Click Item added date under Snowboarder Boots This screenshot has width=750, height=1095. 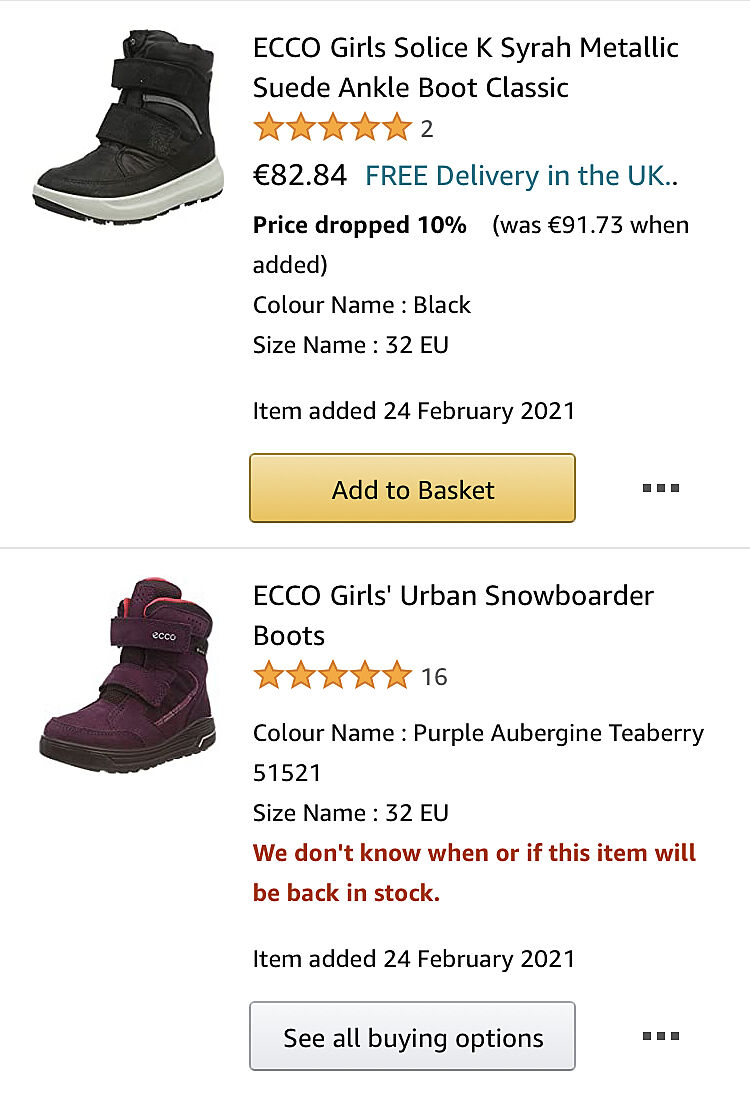[414, 959]
